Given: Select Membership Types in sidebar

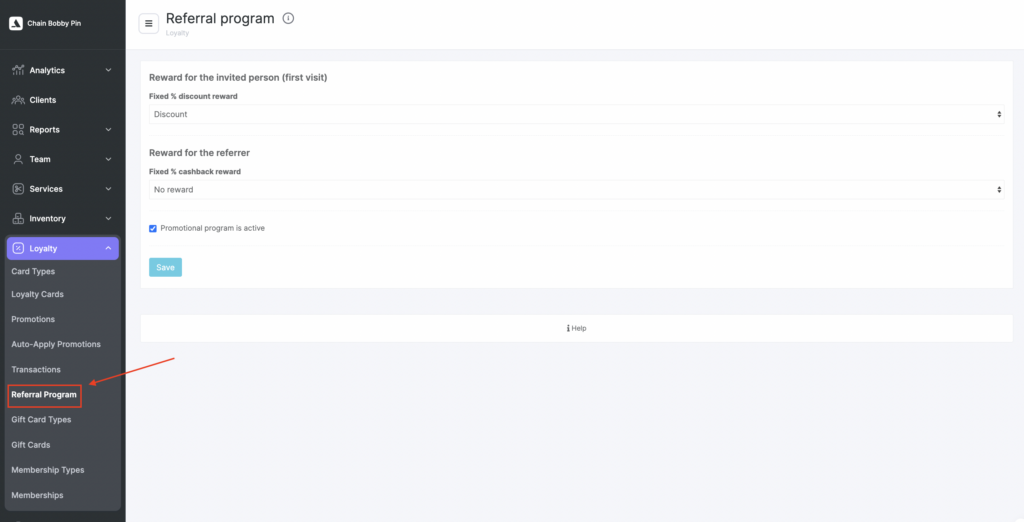Looking at the screenshot, I should point(48,470).
